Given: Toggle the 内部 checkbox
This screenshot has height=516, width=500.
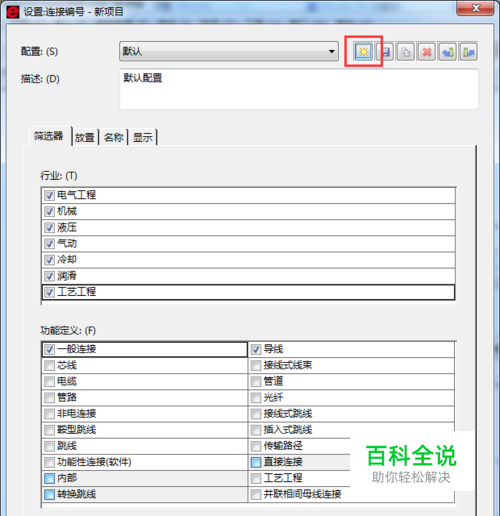Looking at the screenshot, I should (49, 478).
